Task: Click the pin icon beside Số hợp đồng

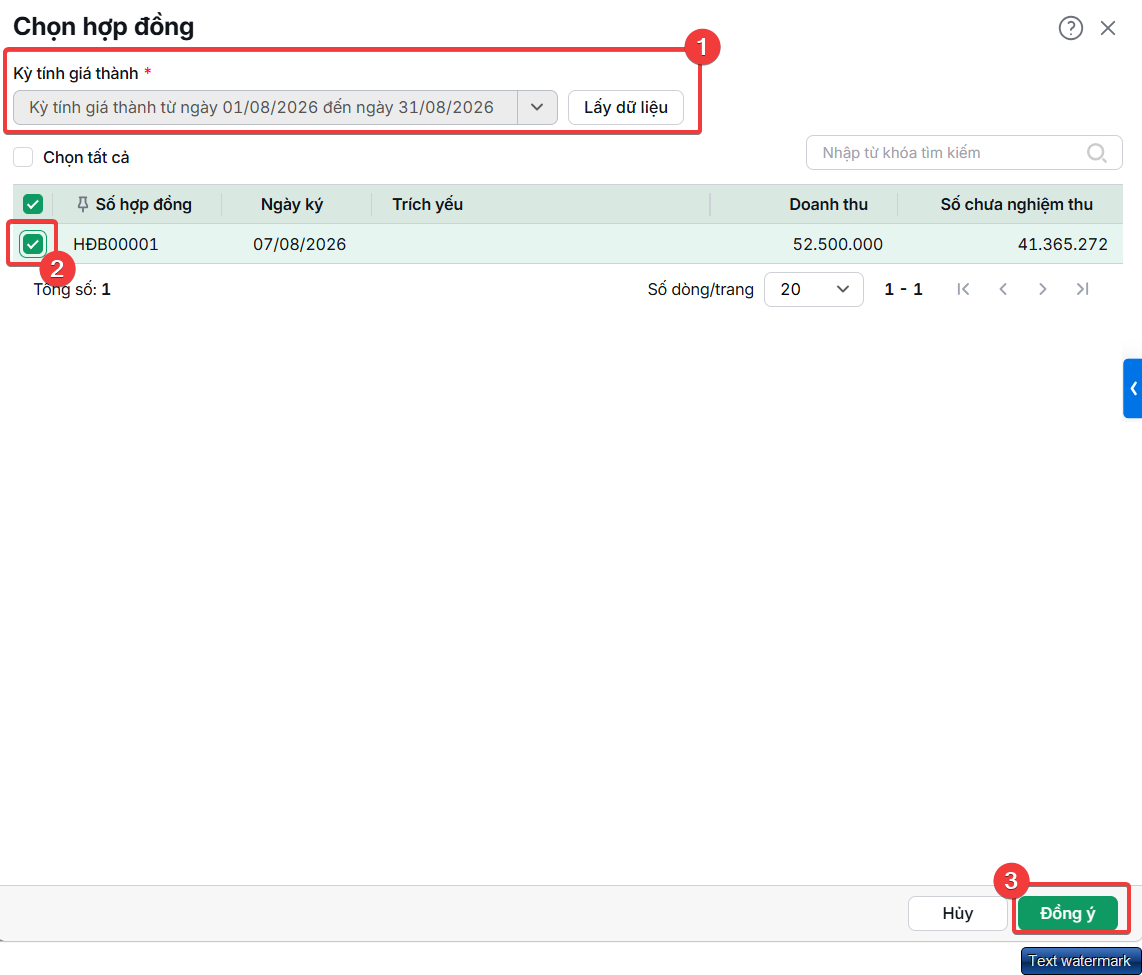Action: tap(83, 205)
